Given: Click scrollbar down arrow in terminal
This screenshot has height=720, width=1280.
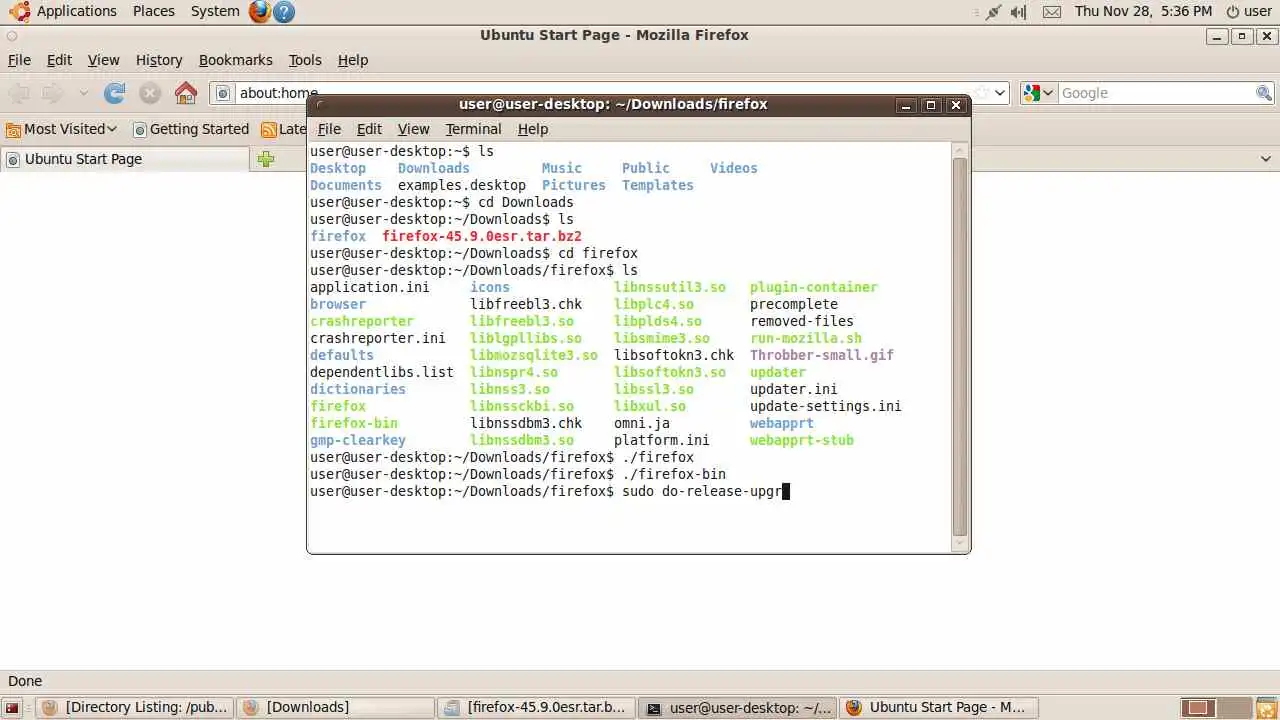Looking at the screenshot, I should (x=960, y=544).
